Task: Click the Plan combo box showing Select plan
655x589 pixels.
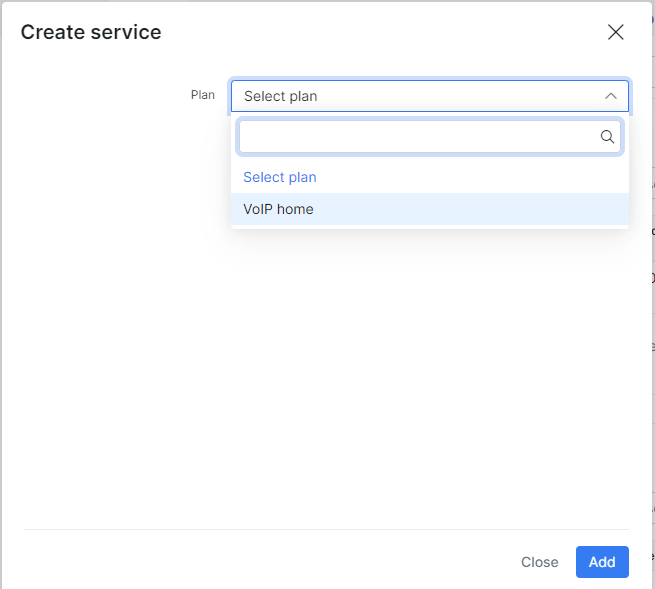Action: (x=430, y=96)
